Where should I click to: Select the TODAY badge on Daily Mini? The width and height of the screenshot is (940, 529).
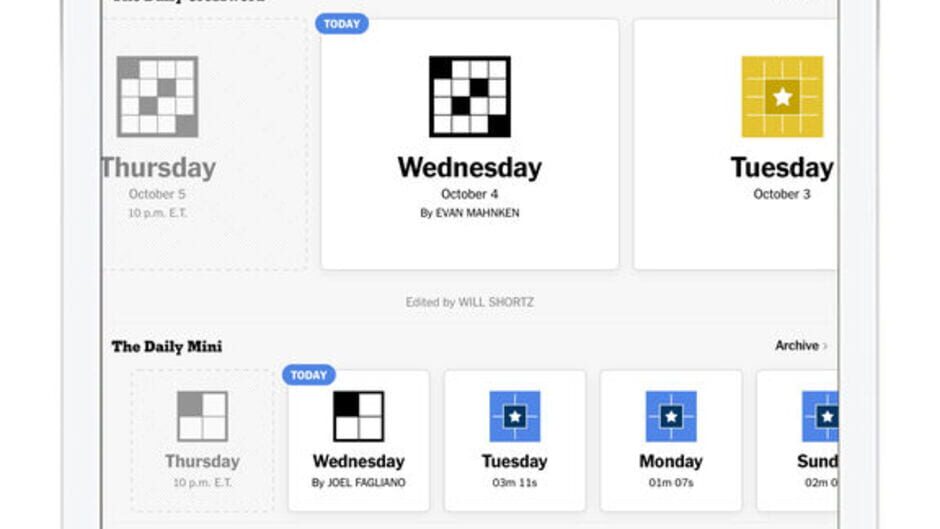[309, 375]
